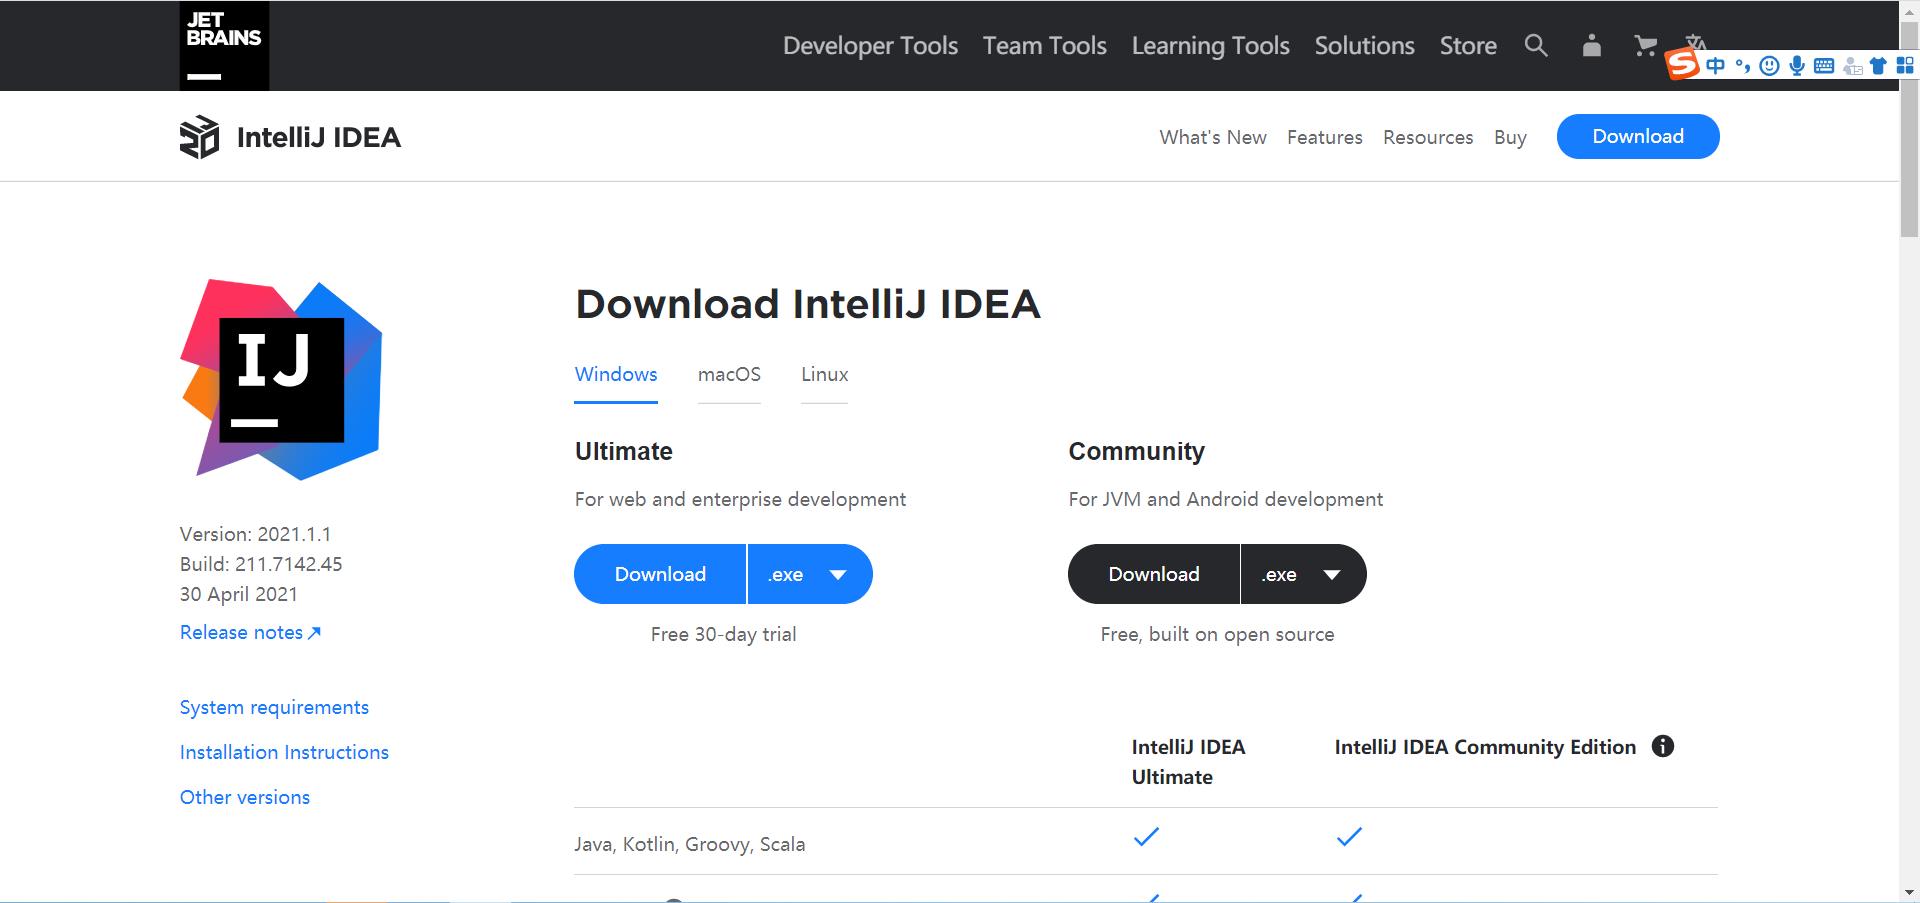Image resolution: width=1920 pixels, height=903 pixels.
Task: Click the 'Java, Kotlin, Groovy, Scala' row text
Action: (689, 844)
